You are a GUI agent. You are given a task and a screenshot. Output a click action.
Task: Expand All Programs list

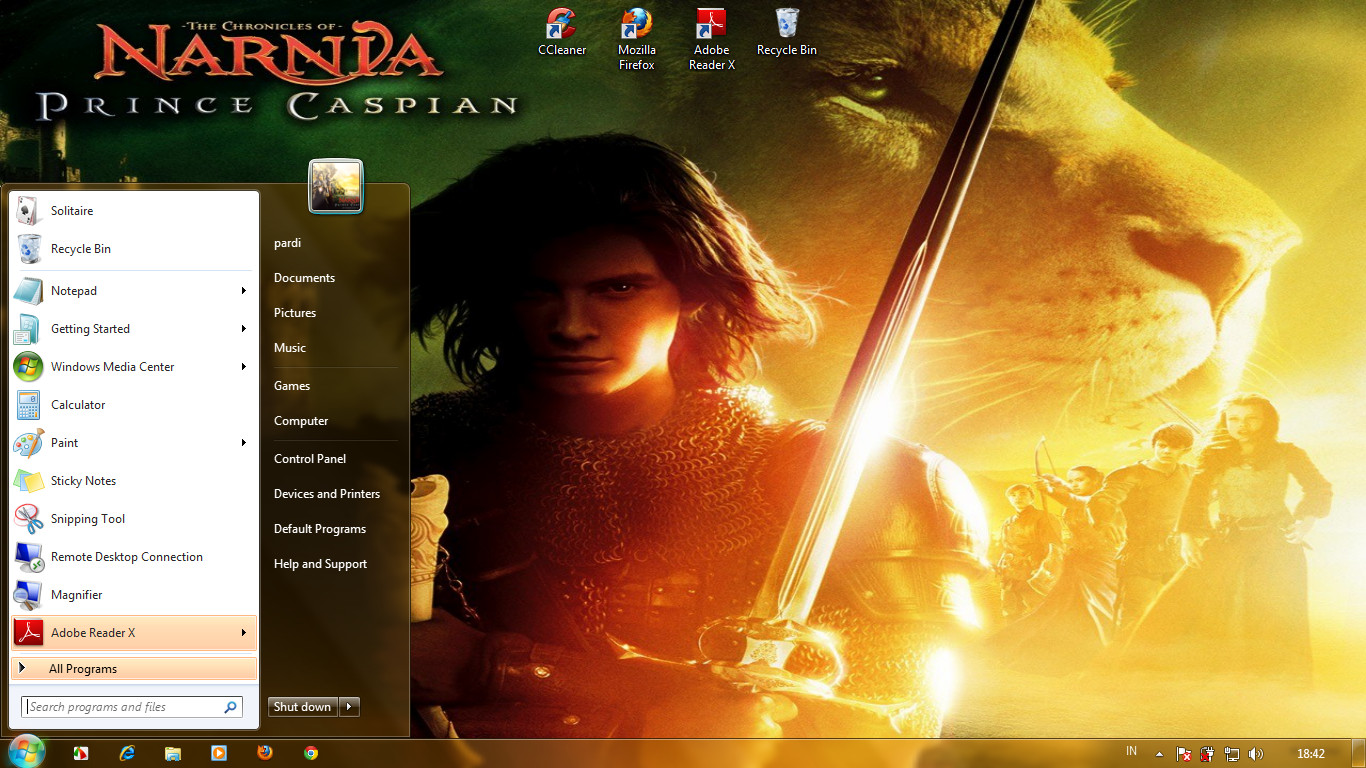click(x=134, y=669)
